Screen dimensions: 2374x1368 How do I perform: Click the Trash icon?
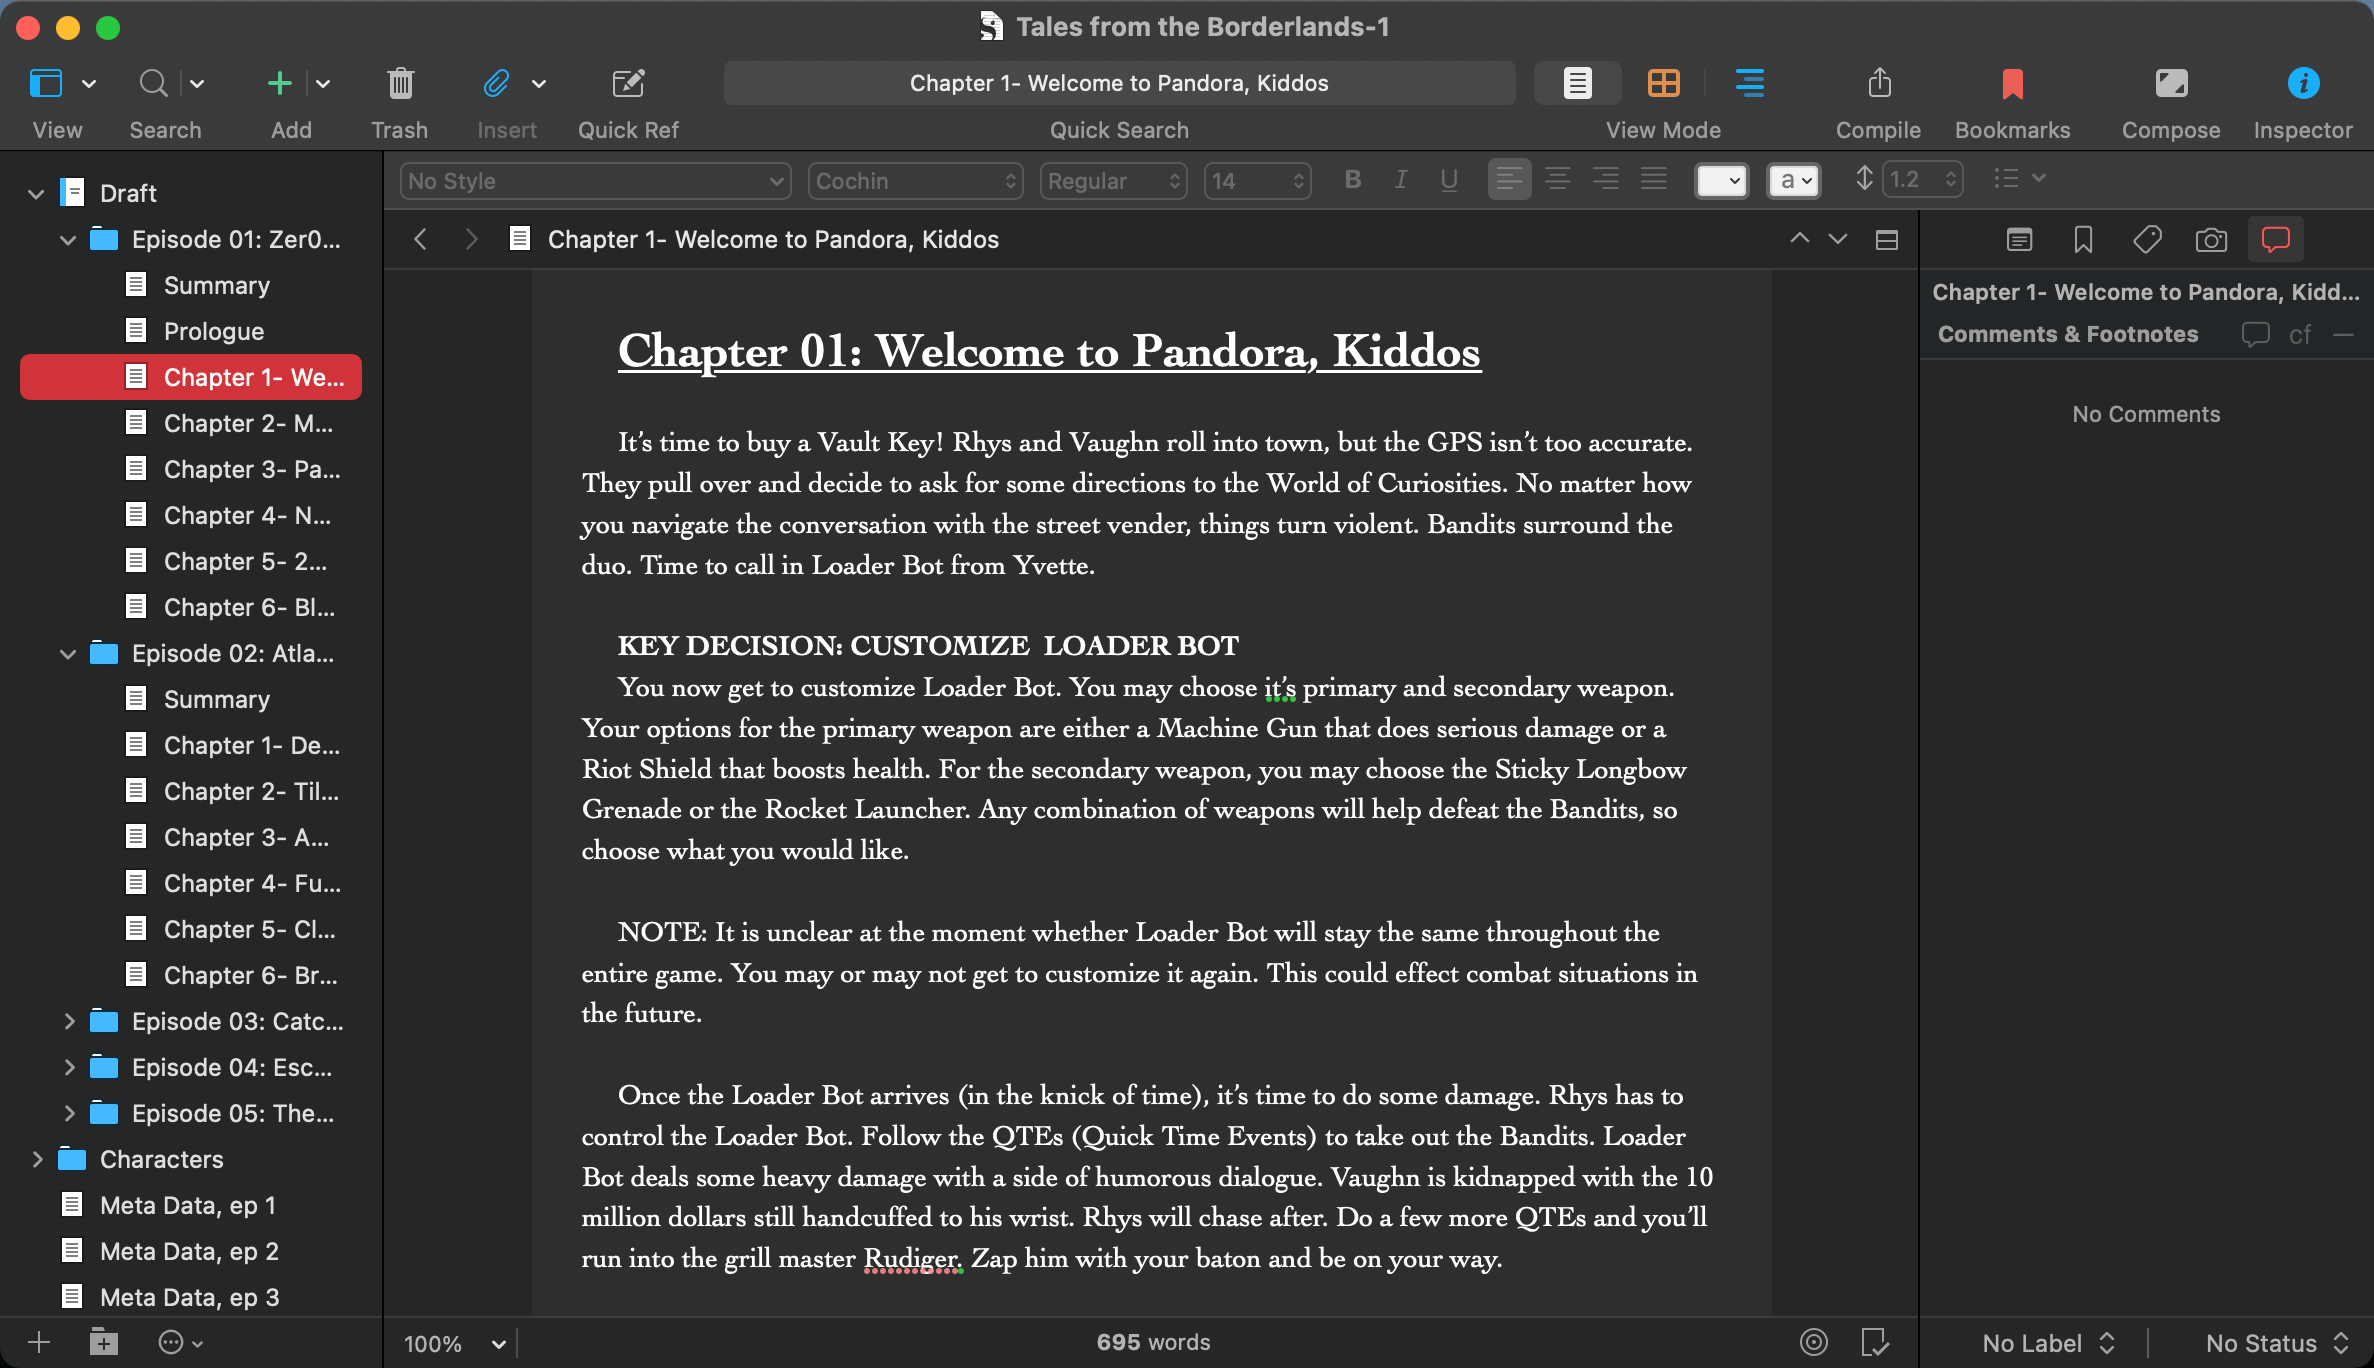[x=400, y=84]
